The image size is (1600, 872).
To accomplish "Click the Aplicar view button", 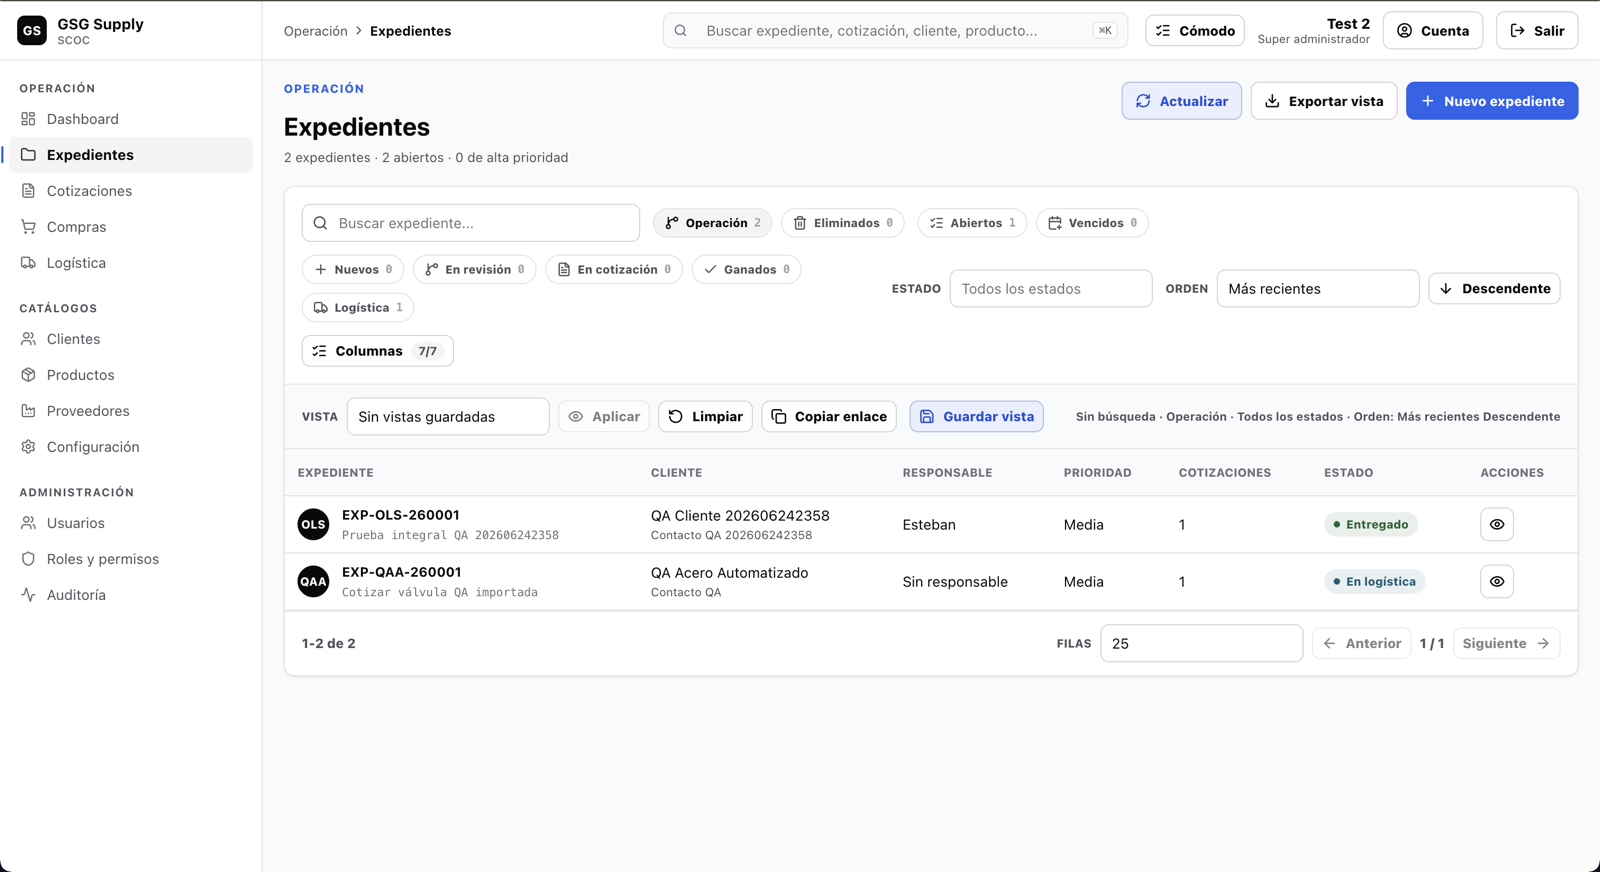I will coord(604,417).
